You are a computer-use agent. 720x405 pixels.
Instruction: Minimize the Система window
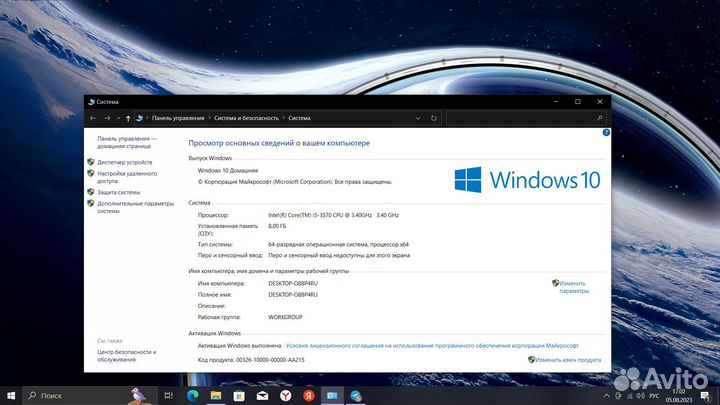(x=556, y=102)
